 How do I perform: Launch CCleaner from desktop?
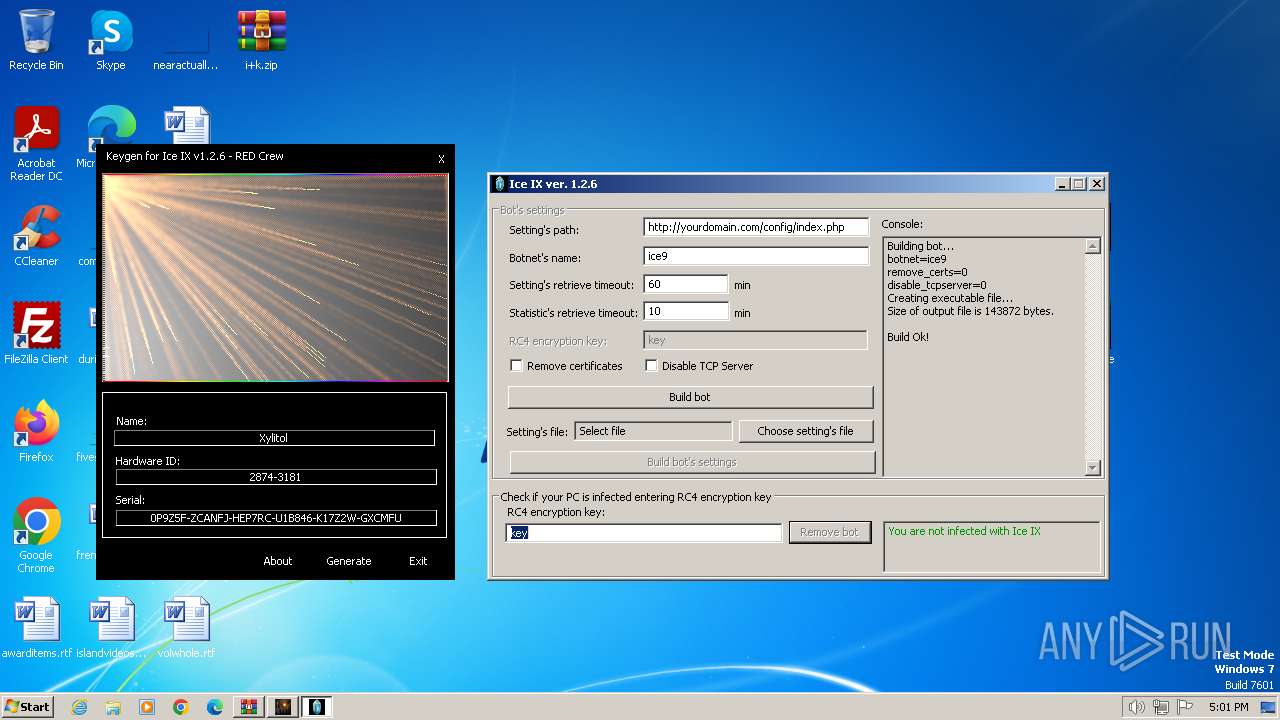point(36,236)
